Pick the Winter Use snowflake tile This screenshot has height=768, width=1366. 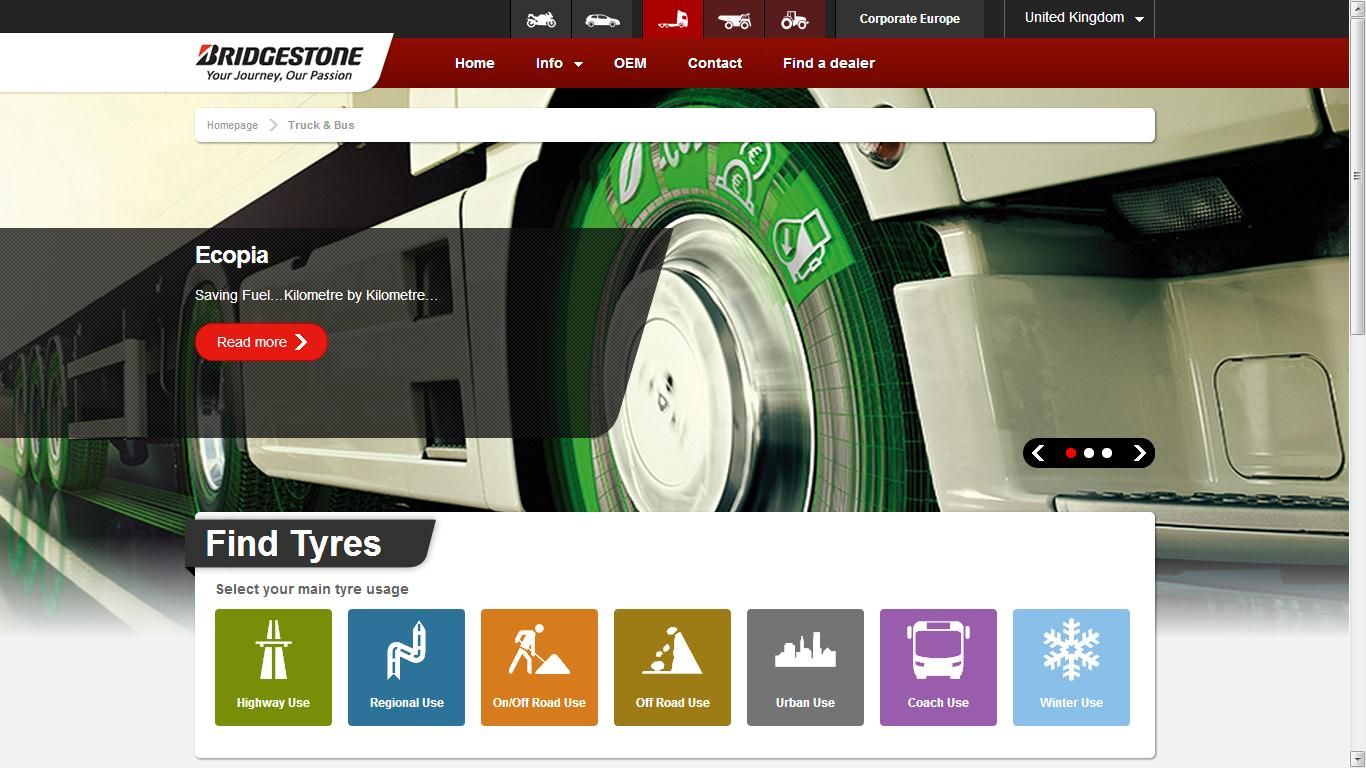[x=1071, y=666]
